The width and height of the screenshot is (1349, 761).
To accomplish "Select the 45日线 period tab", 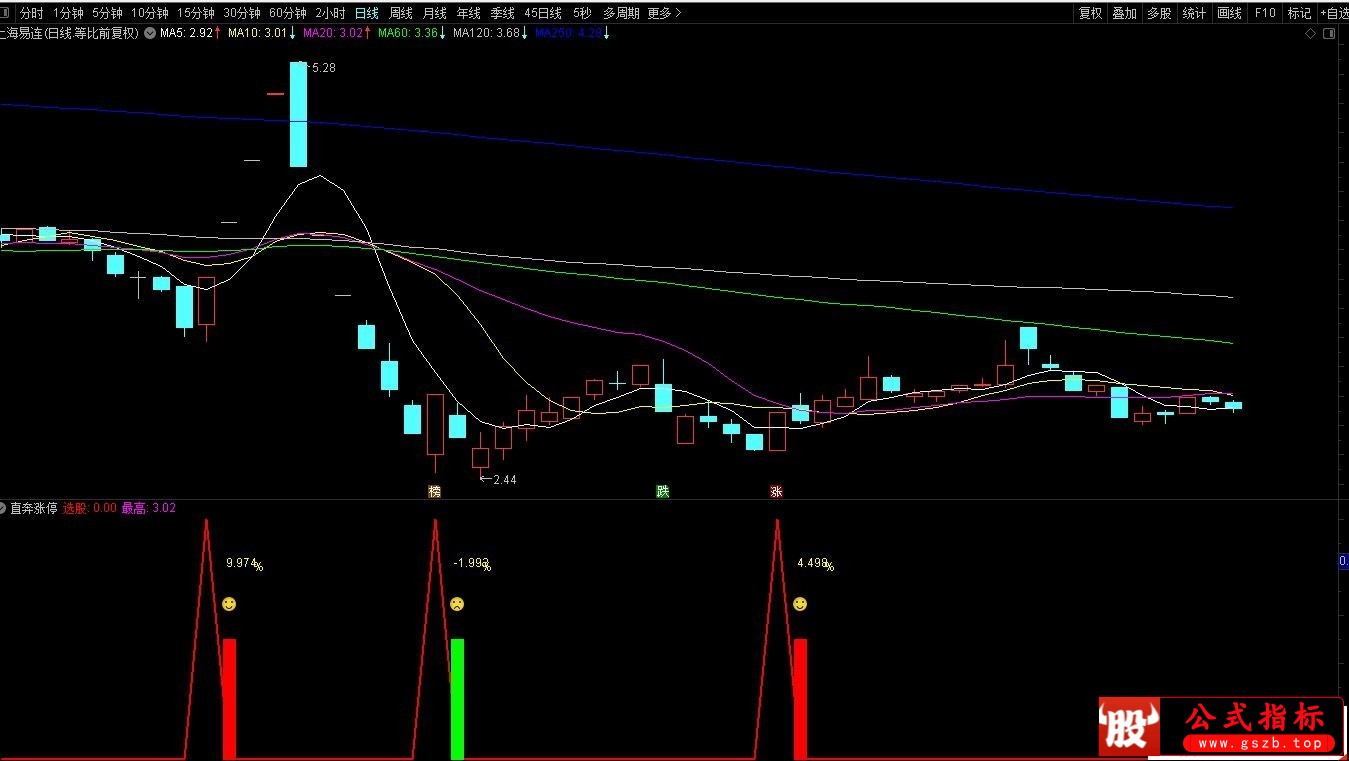I will pyautogui.click(x=543, y=13).
